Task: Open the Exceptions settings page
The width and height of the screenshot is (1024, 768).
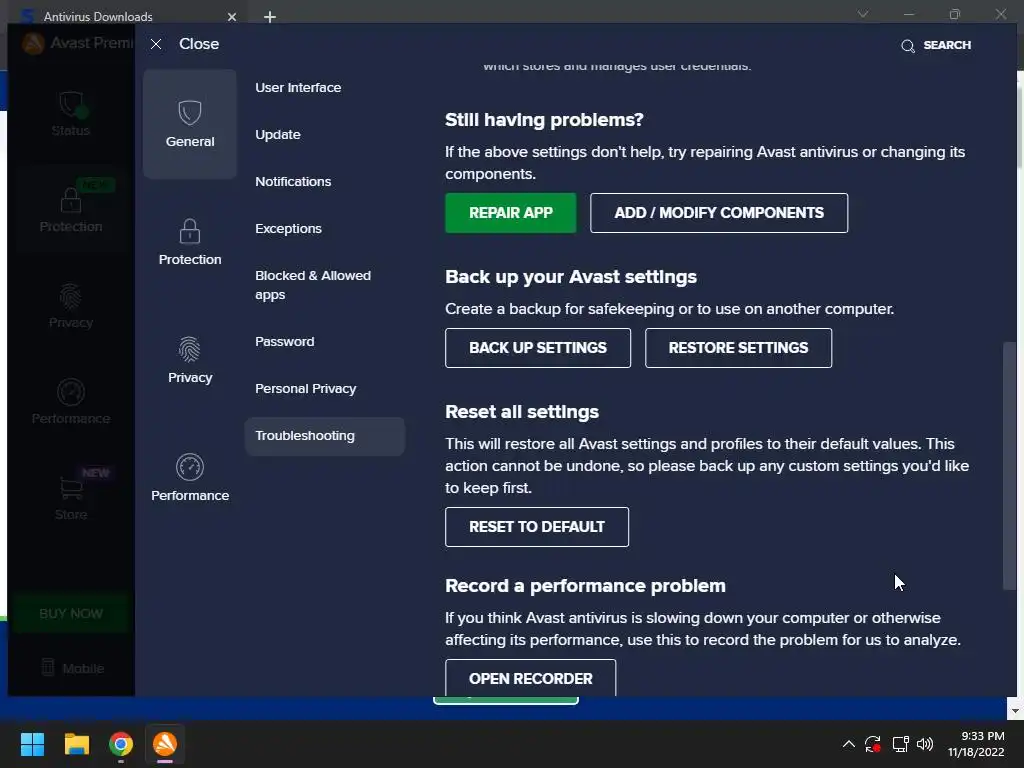Action: pos(288,229)
